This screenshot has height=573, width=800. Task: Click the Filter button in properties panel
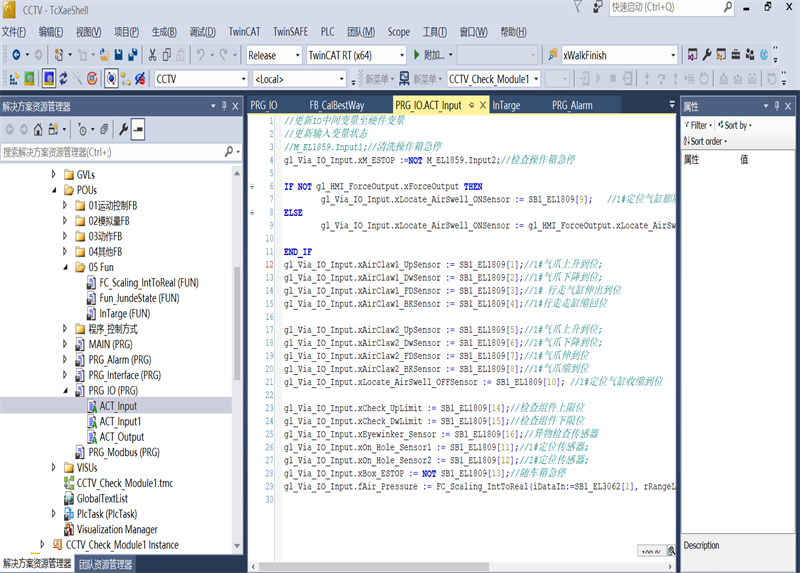[699, 125]
